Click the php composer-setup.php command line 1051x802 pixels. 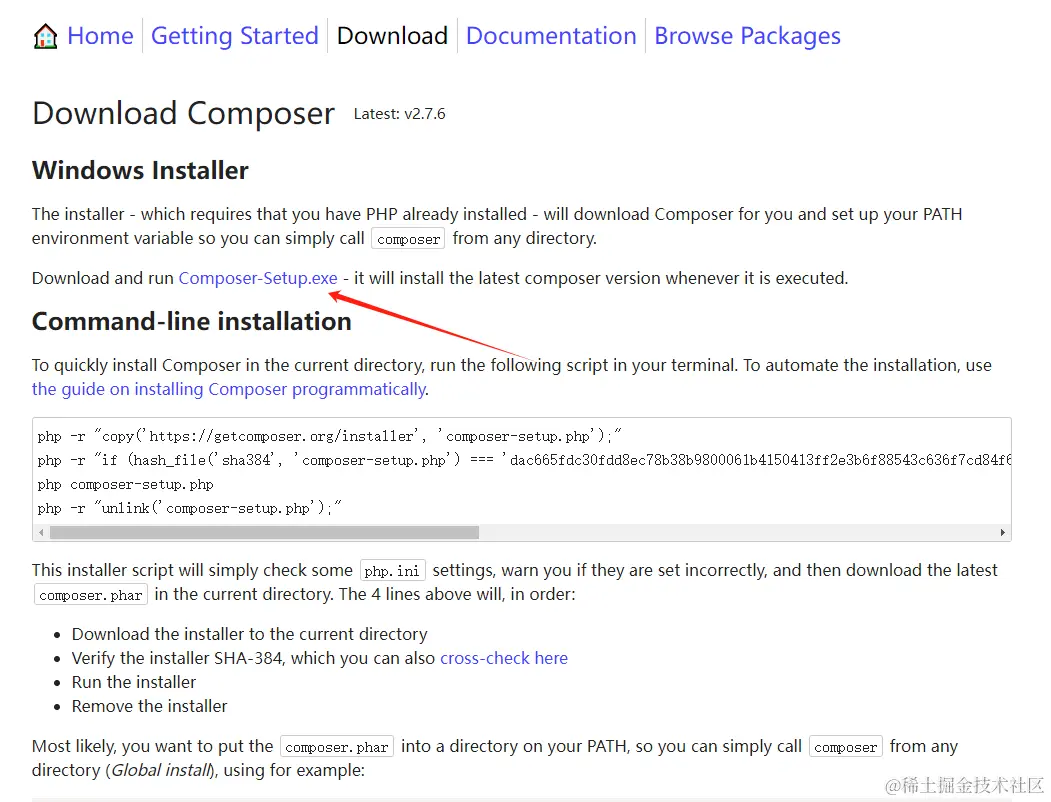click(125, 484)
